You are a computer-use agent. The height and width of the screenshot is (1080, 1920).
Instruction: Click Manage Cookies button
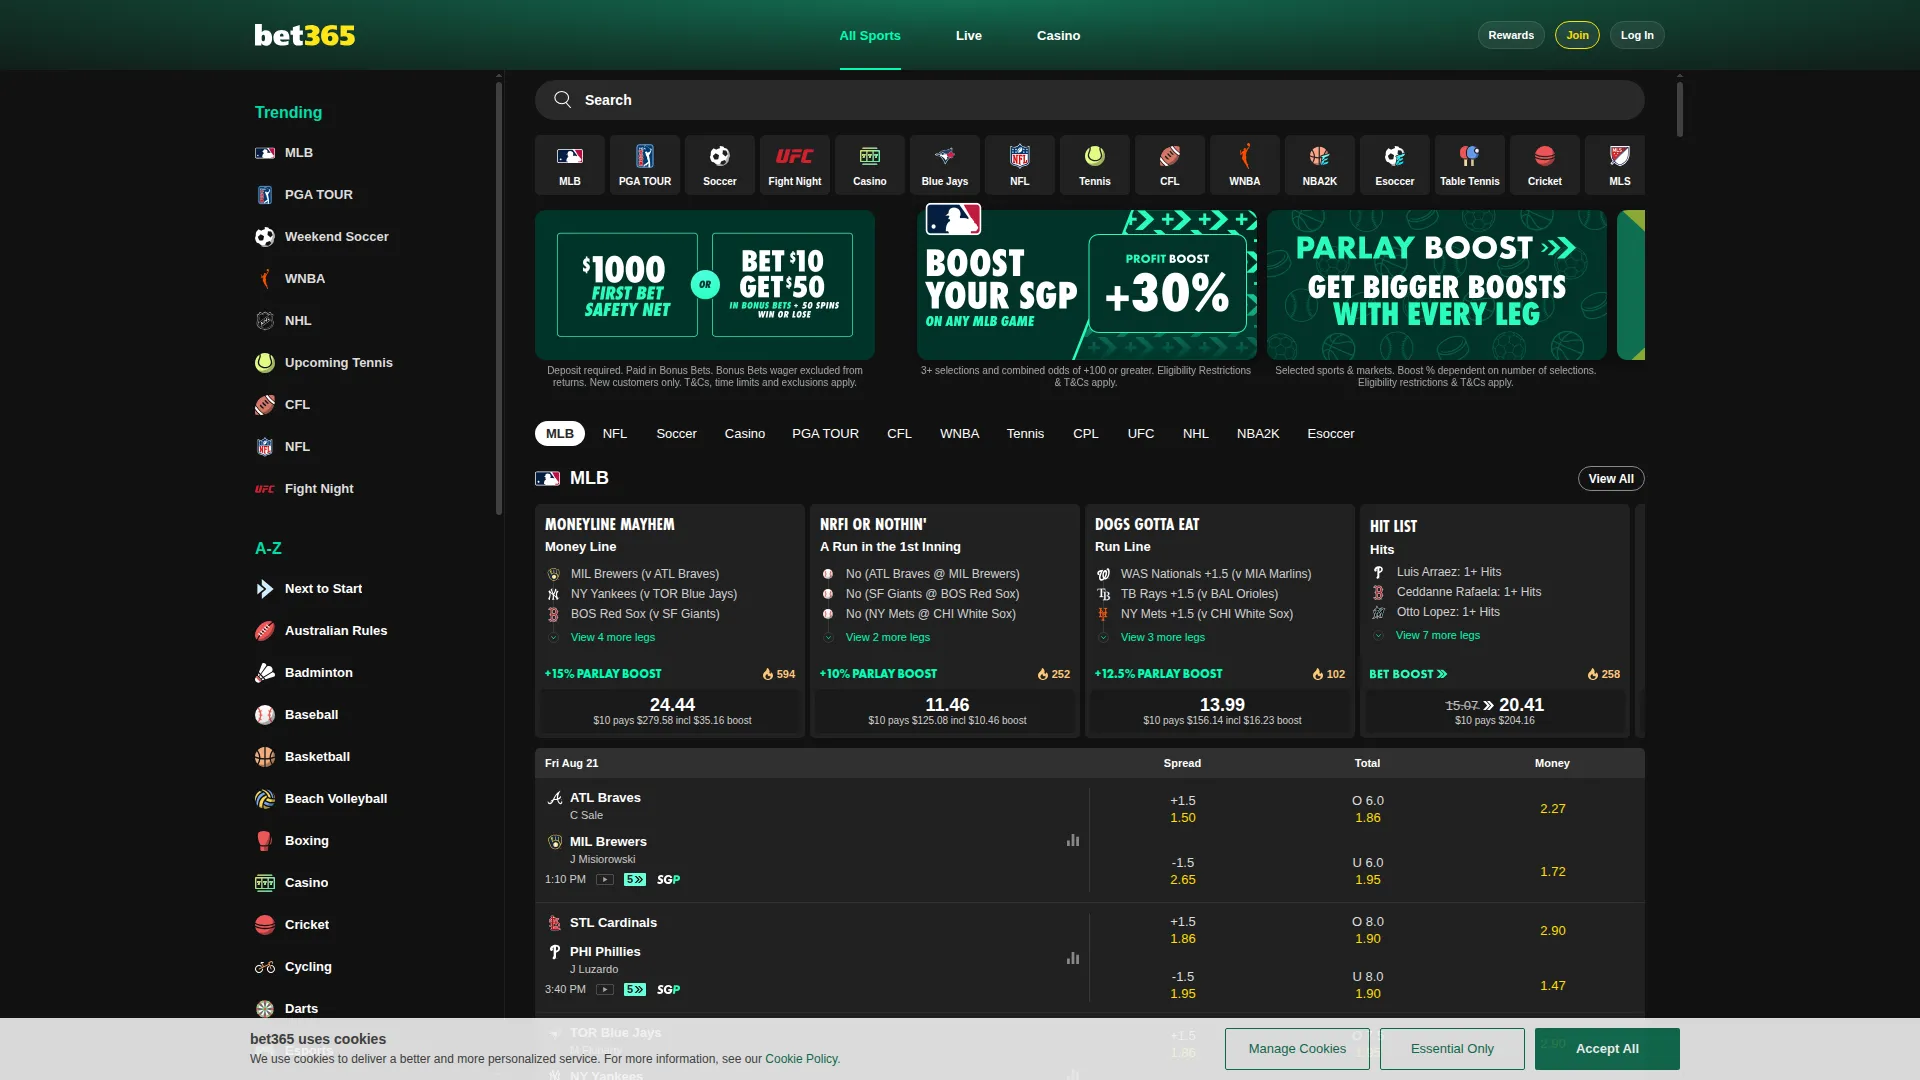click(x=1297, y=1049)
